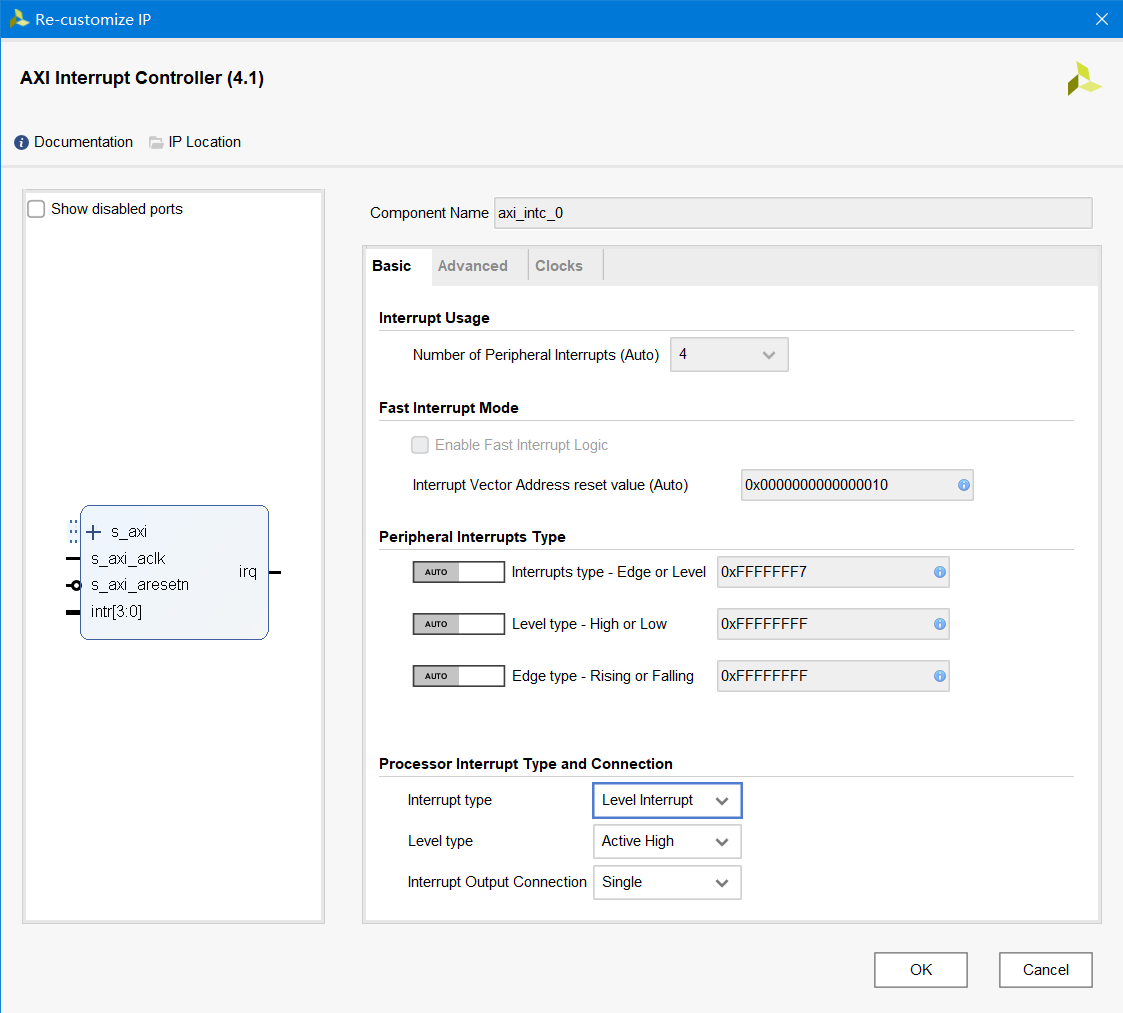1123x1013 pixels.
Task: Click Edge type Rising or Falling value field
Action: 833,676
